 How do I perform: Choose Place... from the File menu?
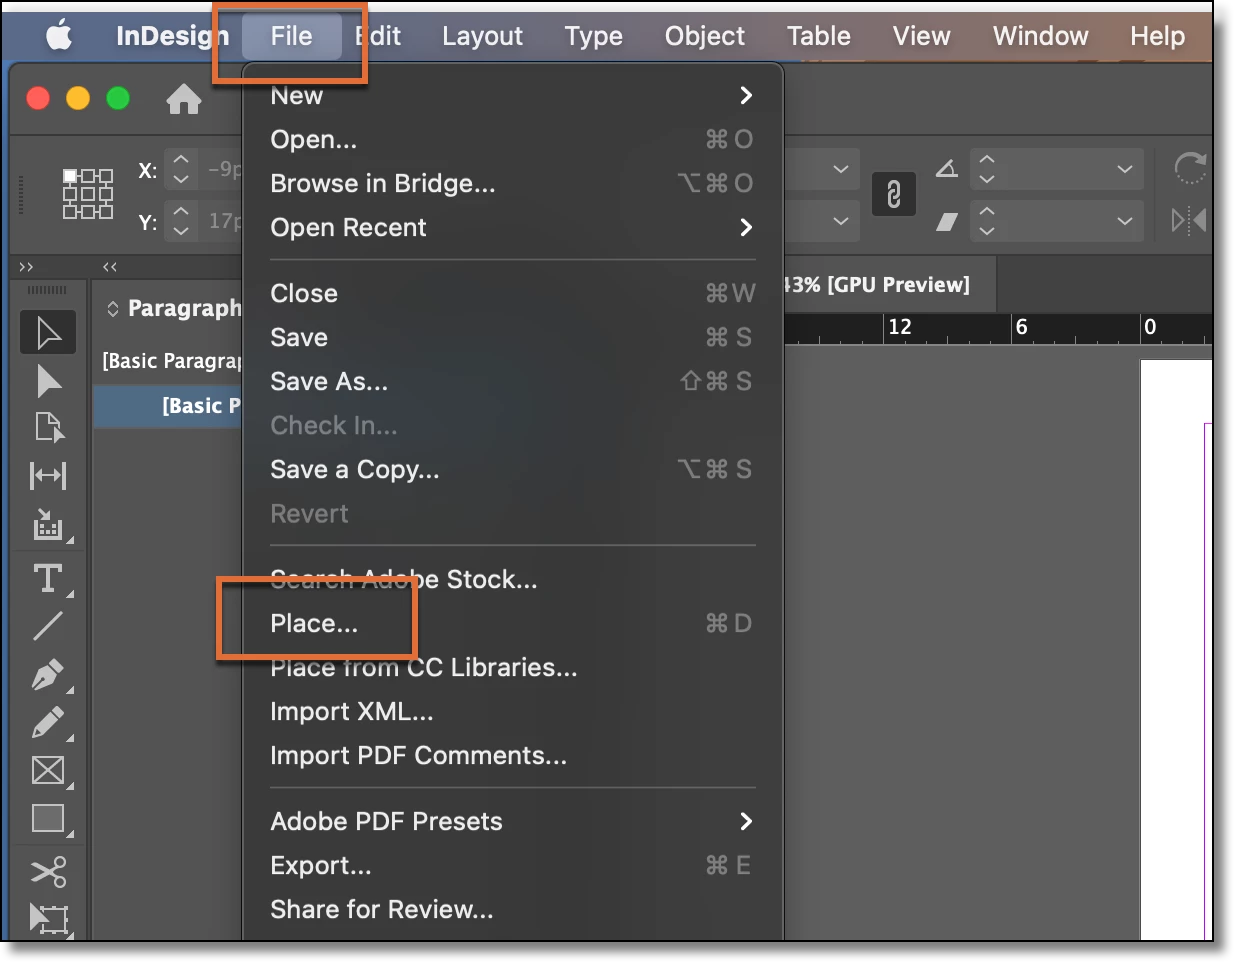[512, 623]
